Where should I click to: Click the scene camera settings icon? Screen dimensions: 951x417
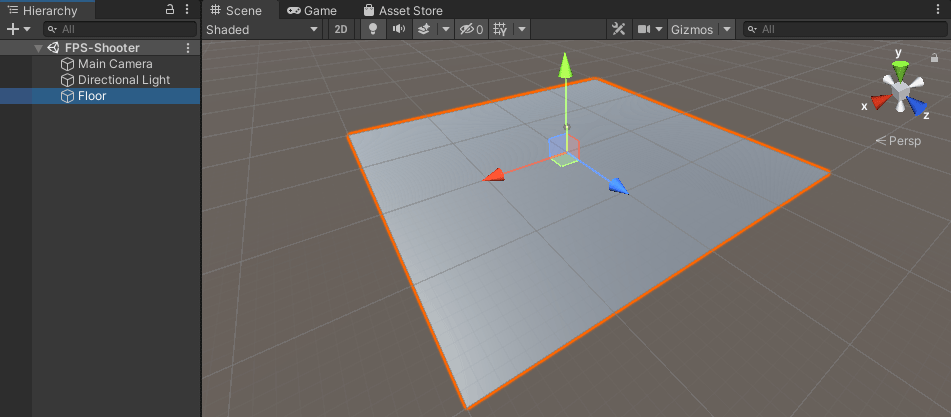coord(645,30)
